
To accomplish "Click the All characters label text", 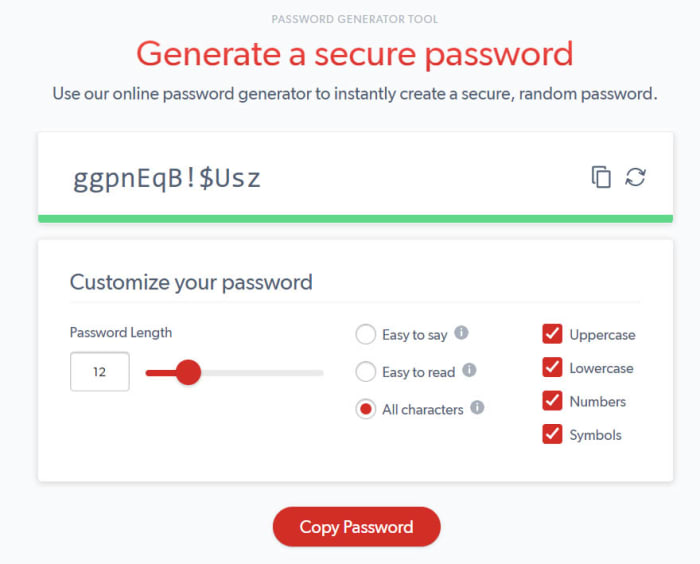I will click(x=423, y=409).
